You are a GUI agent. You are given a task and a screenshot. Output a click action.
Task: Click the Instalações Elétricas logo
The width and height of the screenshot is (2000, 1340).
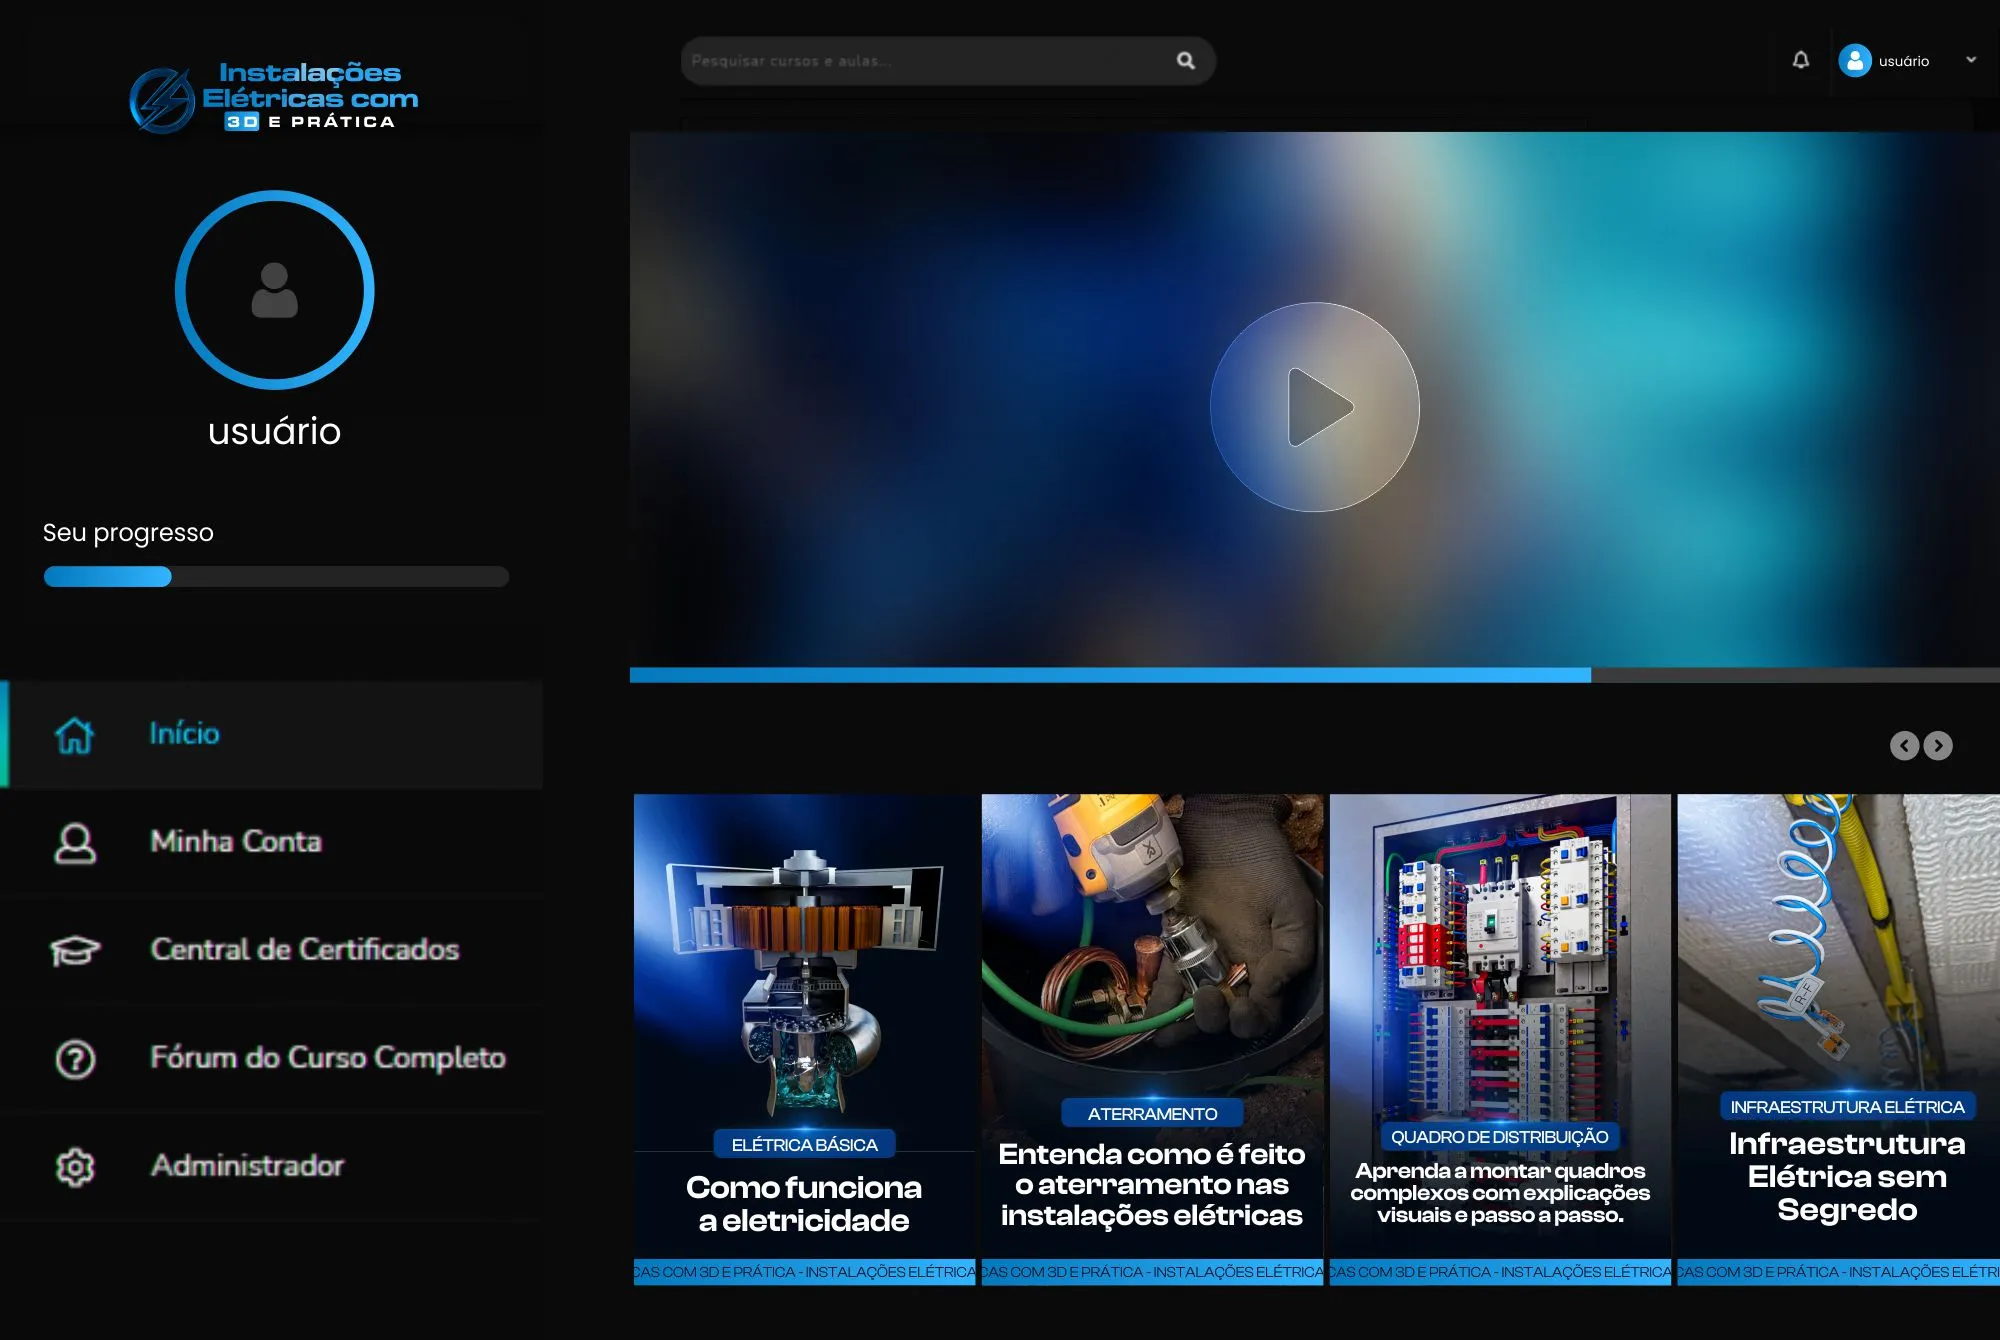click(x=275, y=98)
